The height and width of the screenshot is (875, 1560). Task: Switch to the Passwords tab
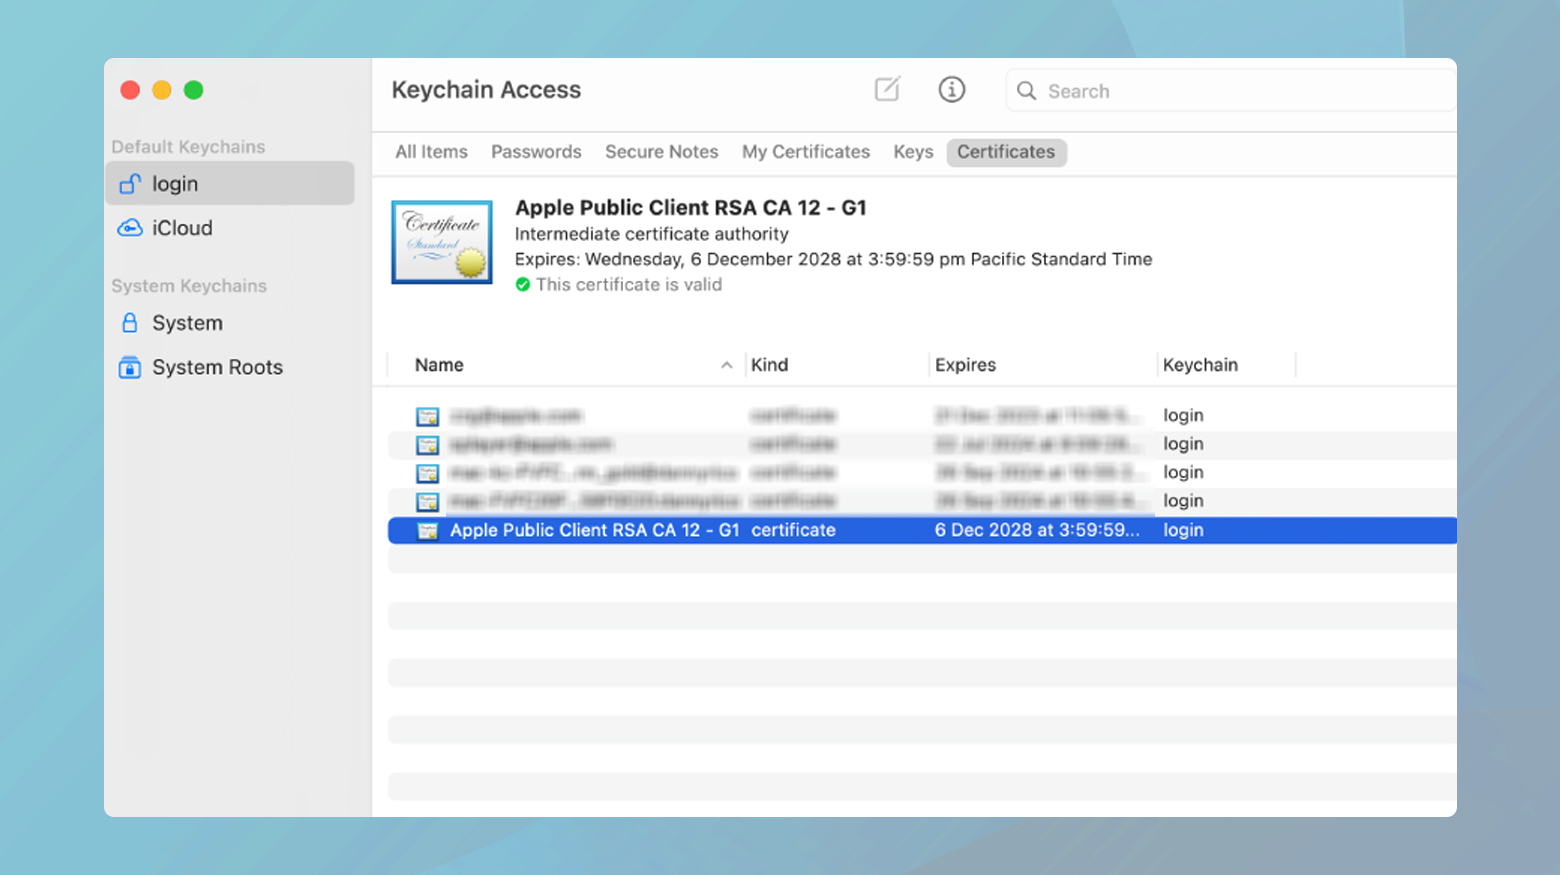[x=536, y=151]
